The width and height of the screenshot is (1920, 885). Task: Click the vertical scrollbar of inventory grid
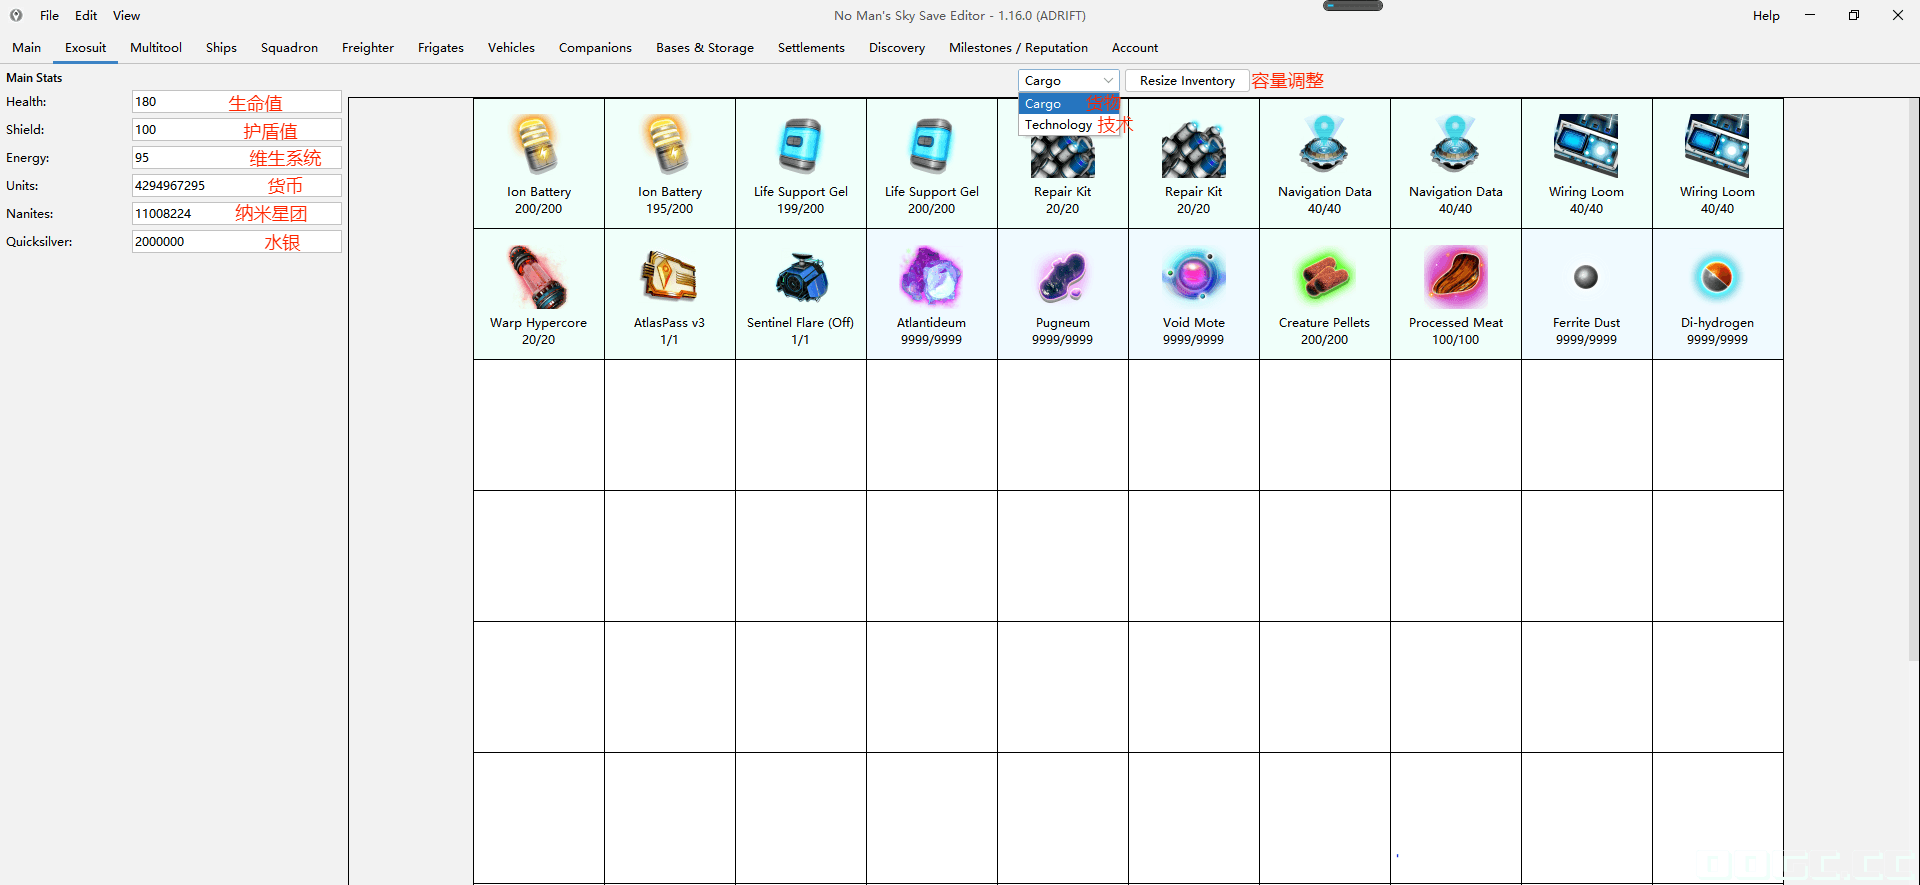pos(1913,380)
